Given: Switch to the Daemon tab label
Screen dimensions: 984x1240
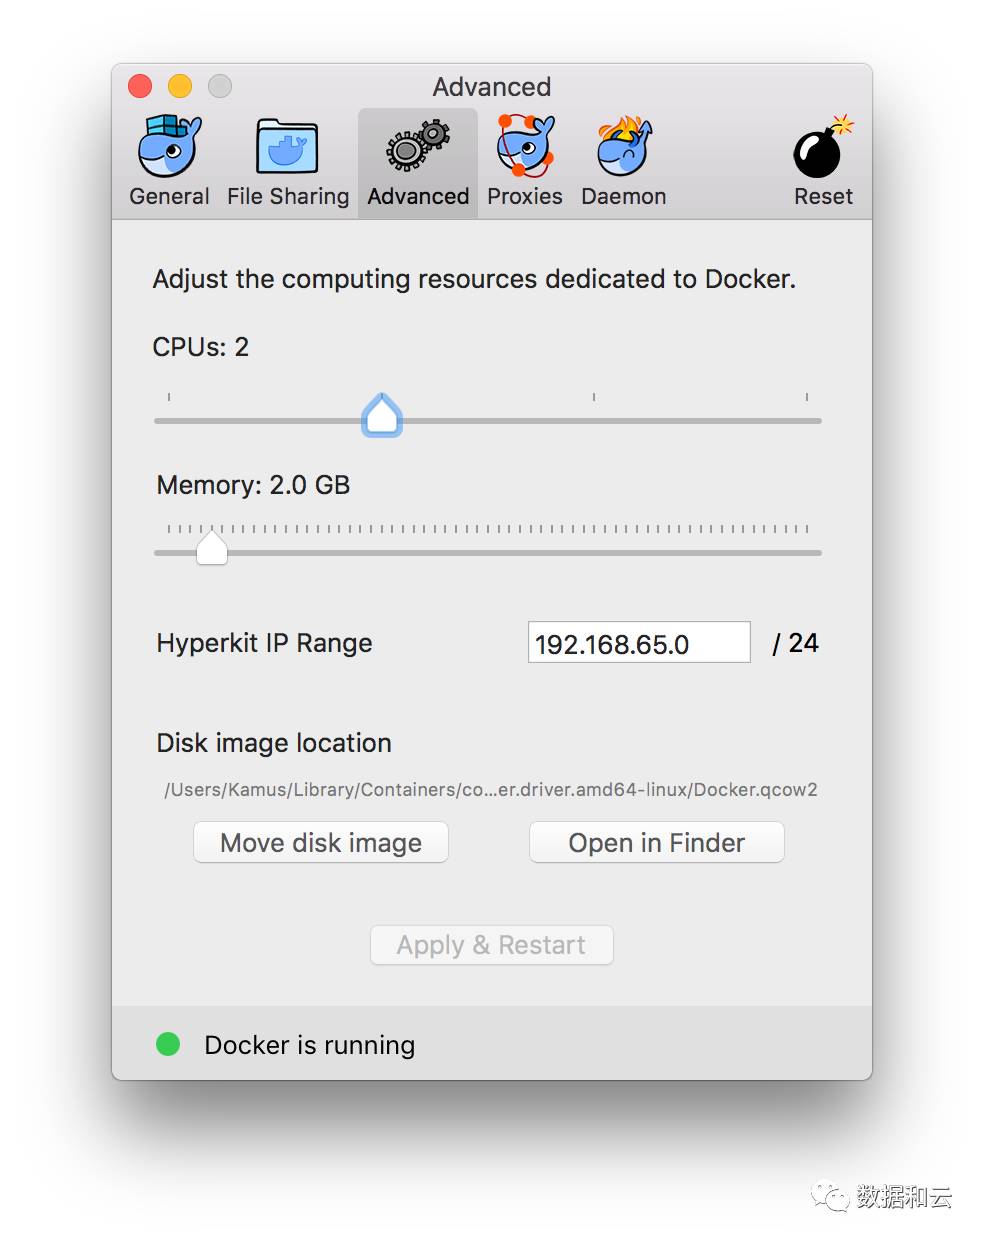Looking at the screenshot, I should click(624, 196).
